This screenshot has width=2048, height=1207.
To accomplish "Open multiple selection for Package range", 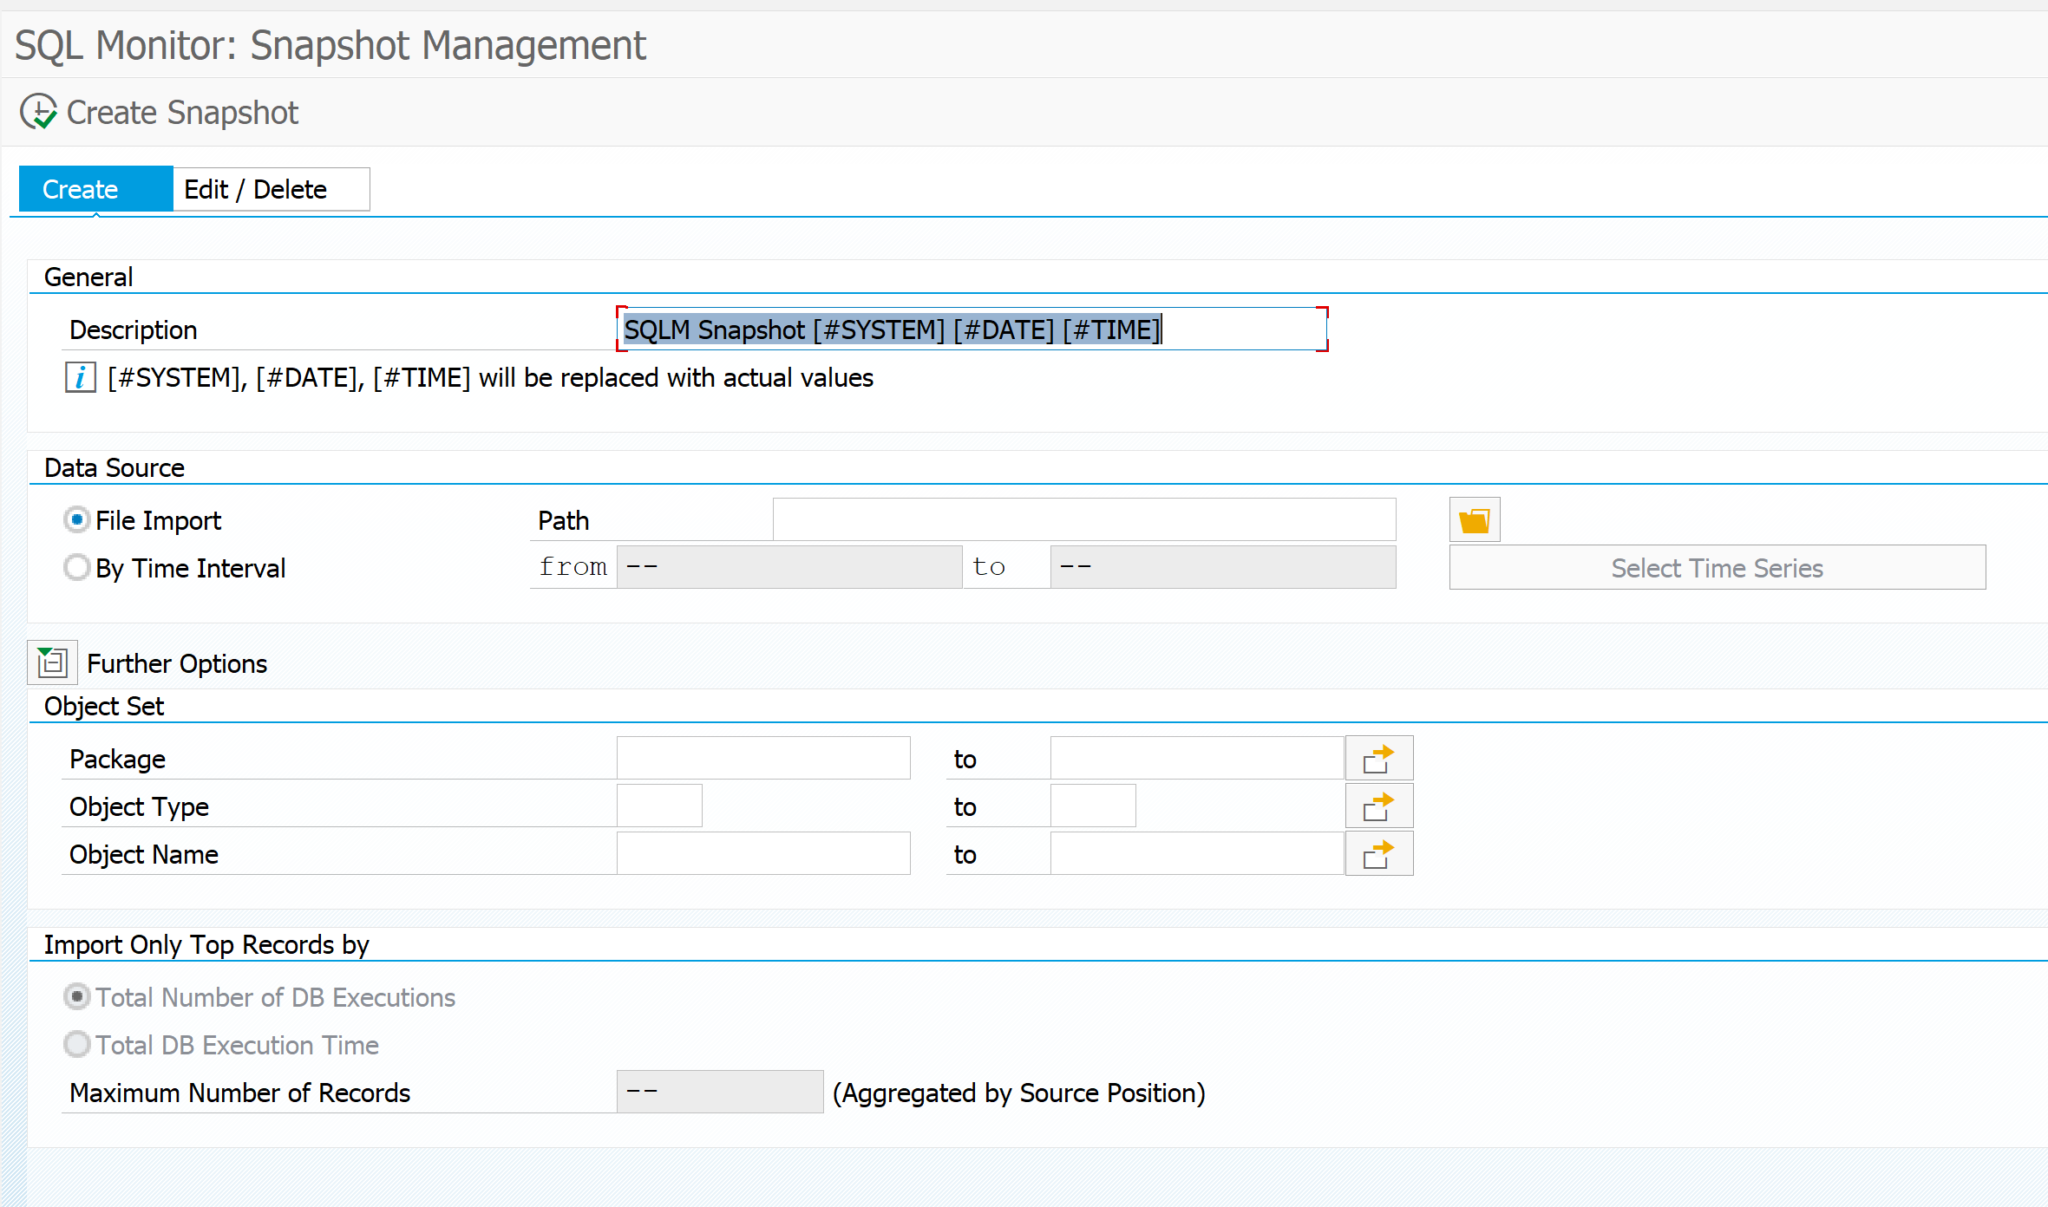I will tap(1379, 757).
